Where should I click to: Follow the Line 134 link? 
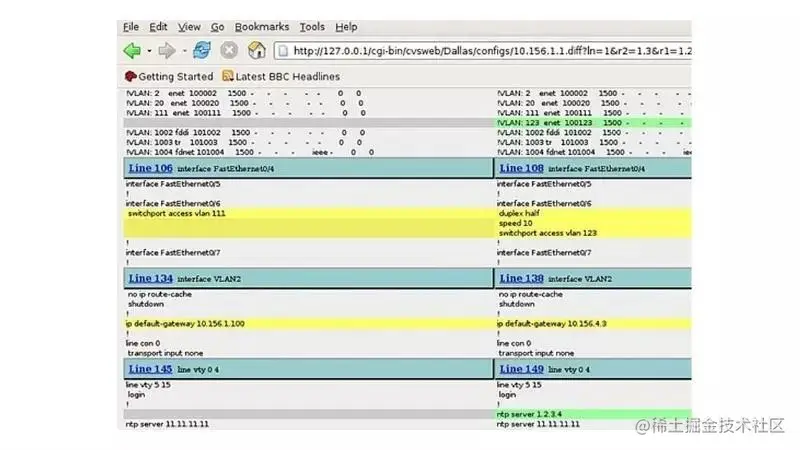coord(150,278)
